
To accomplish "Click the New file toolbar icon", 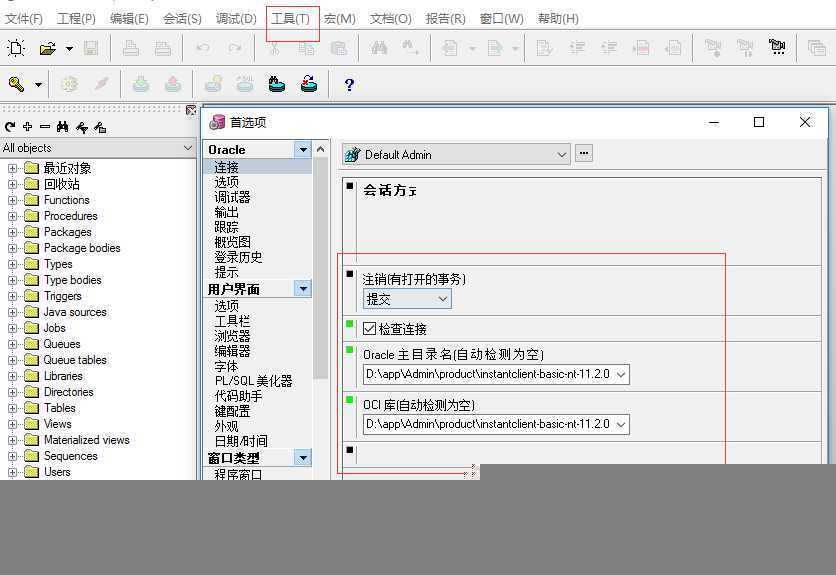I will point(16,49).
